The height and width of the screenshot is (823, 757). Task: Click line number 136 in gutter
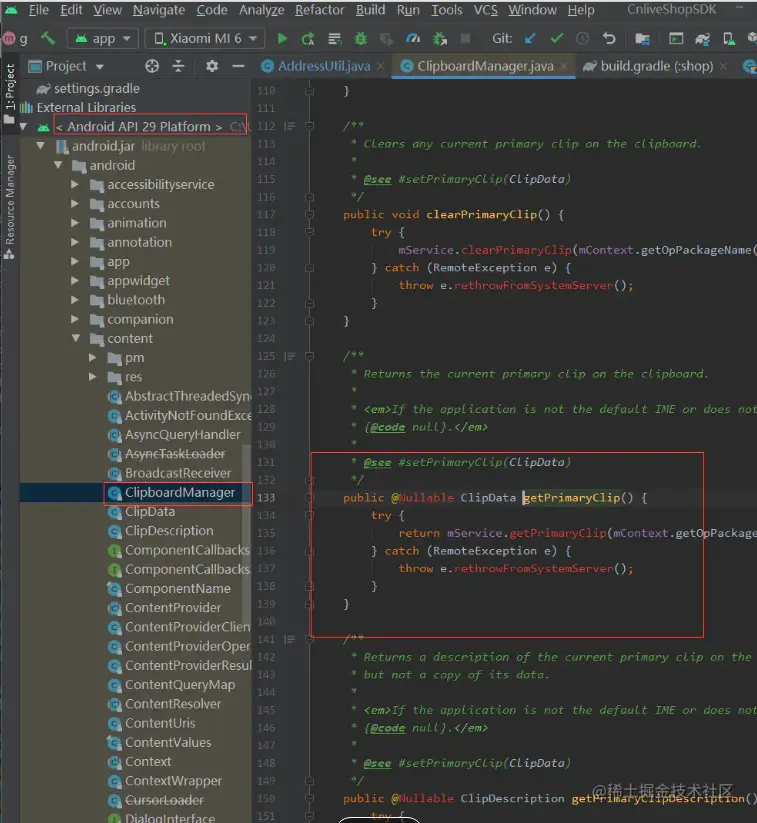pyautogui.click(x=266, y=551)
